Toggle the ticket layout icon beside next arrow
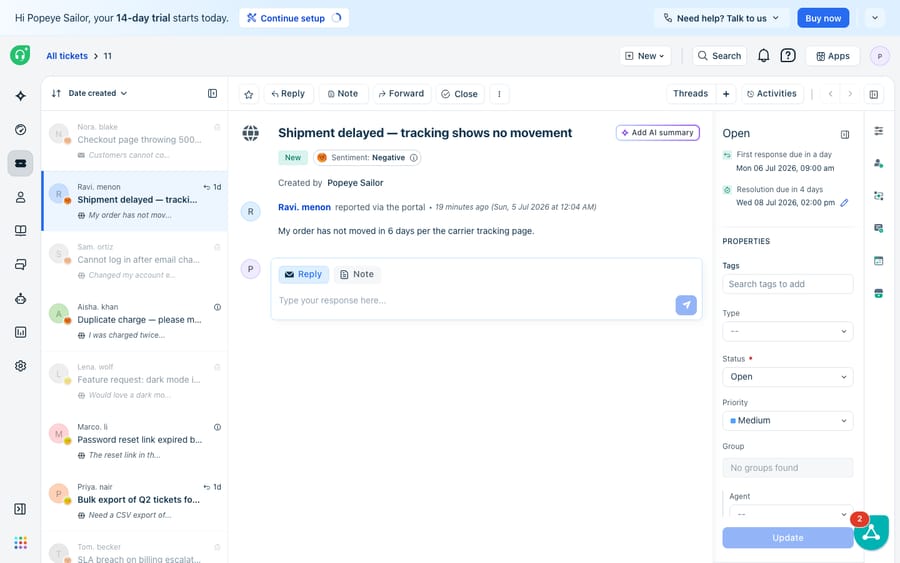The image size is (900, 563). 874,94
